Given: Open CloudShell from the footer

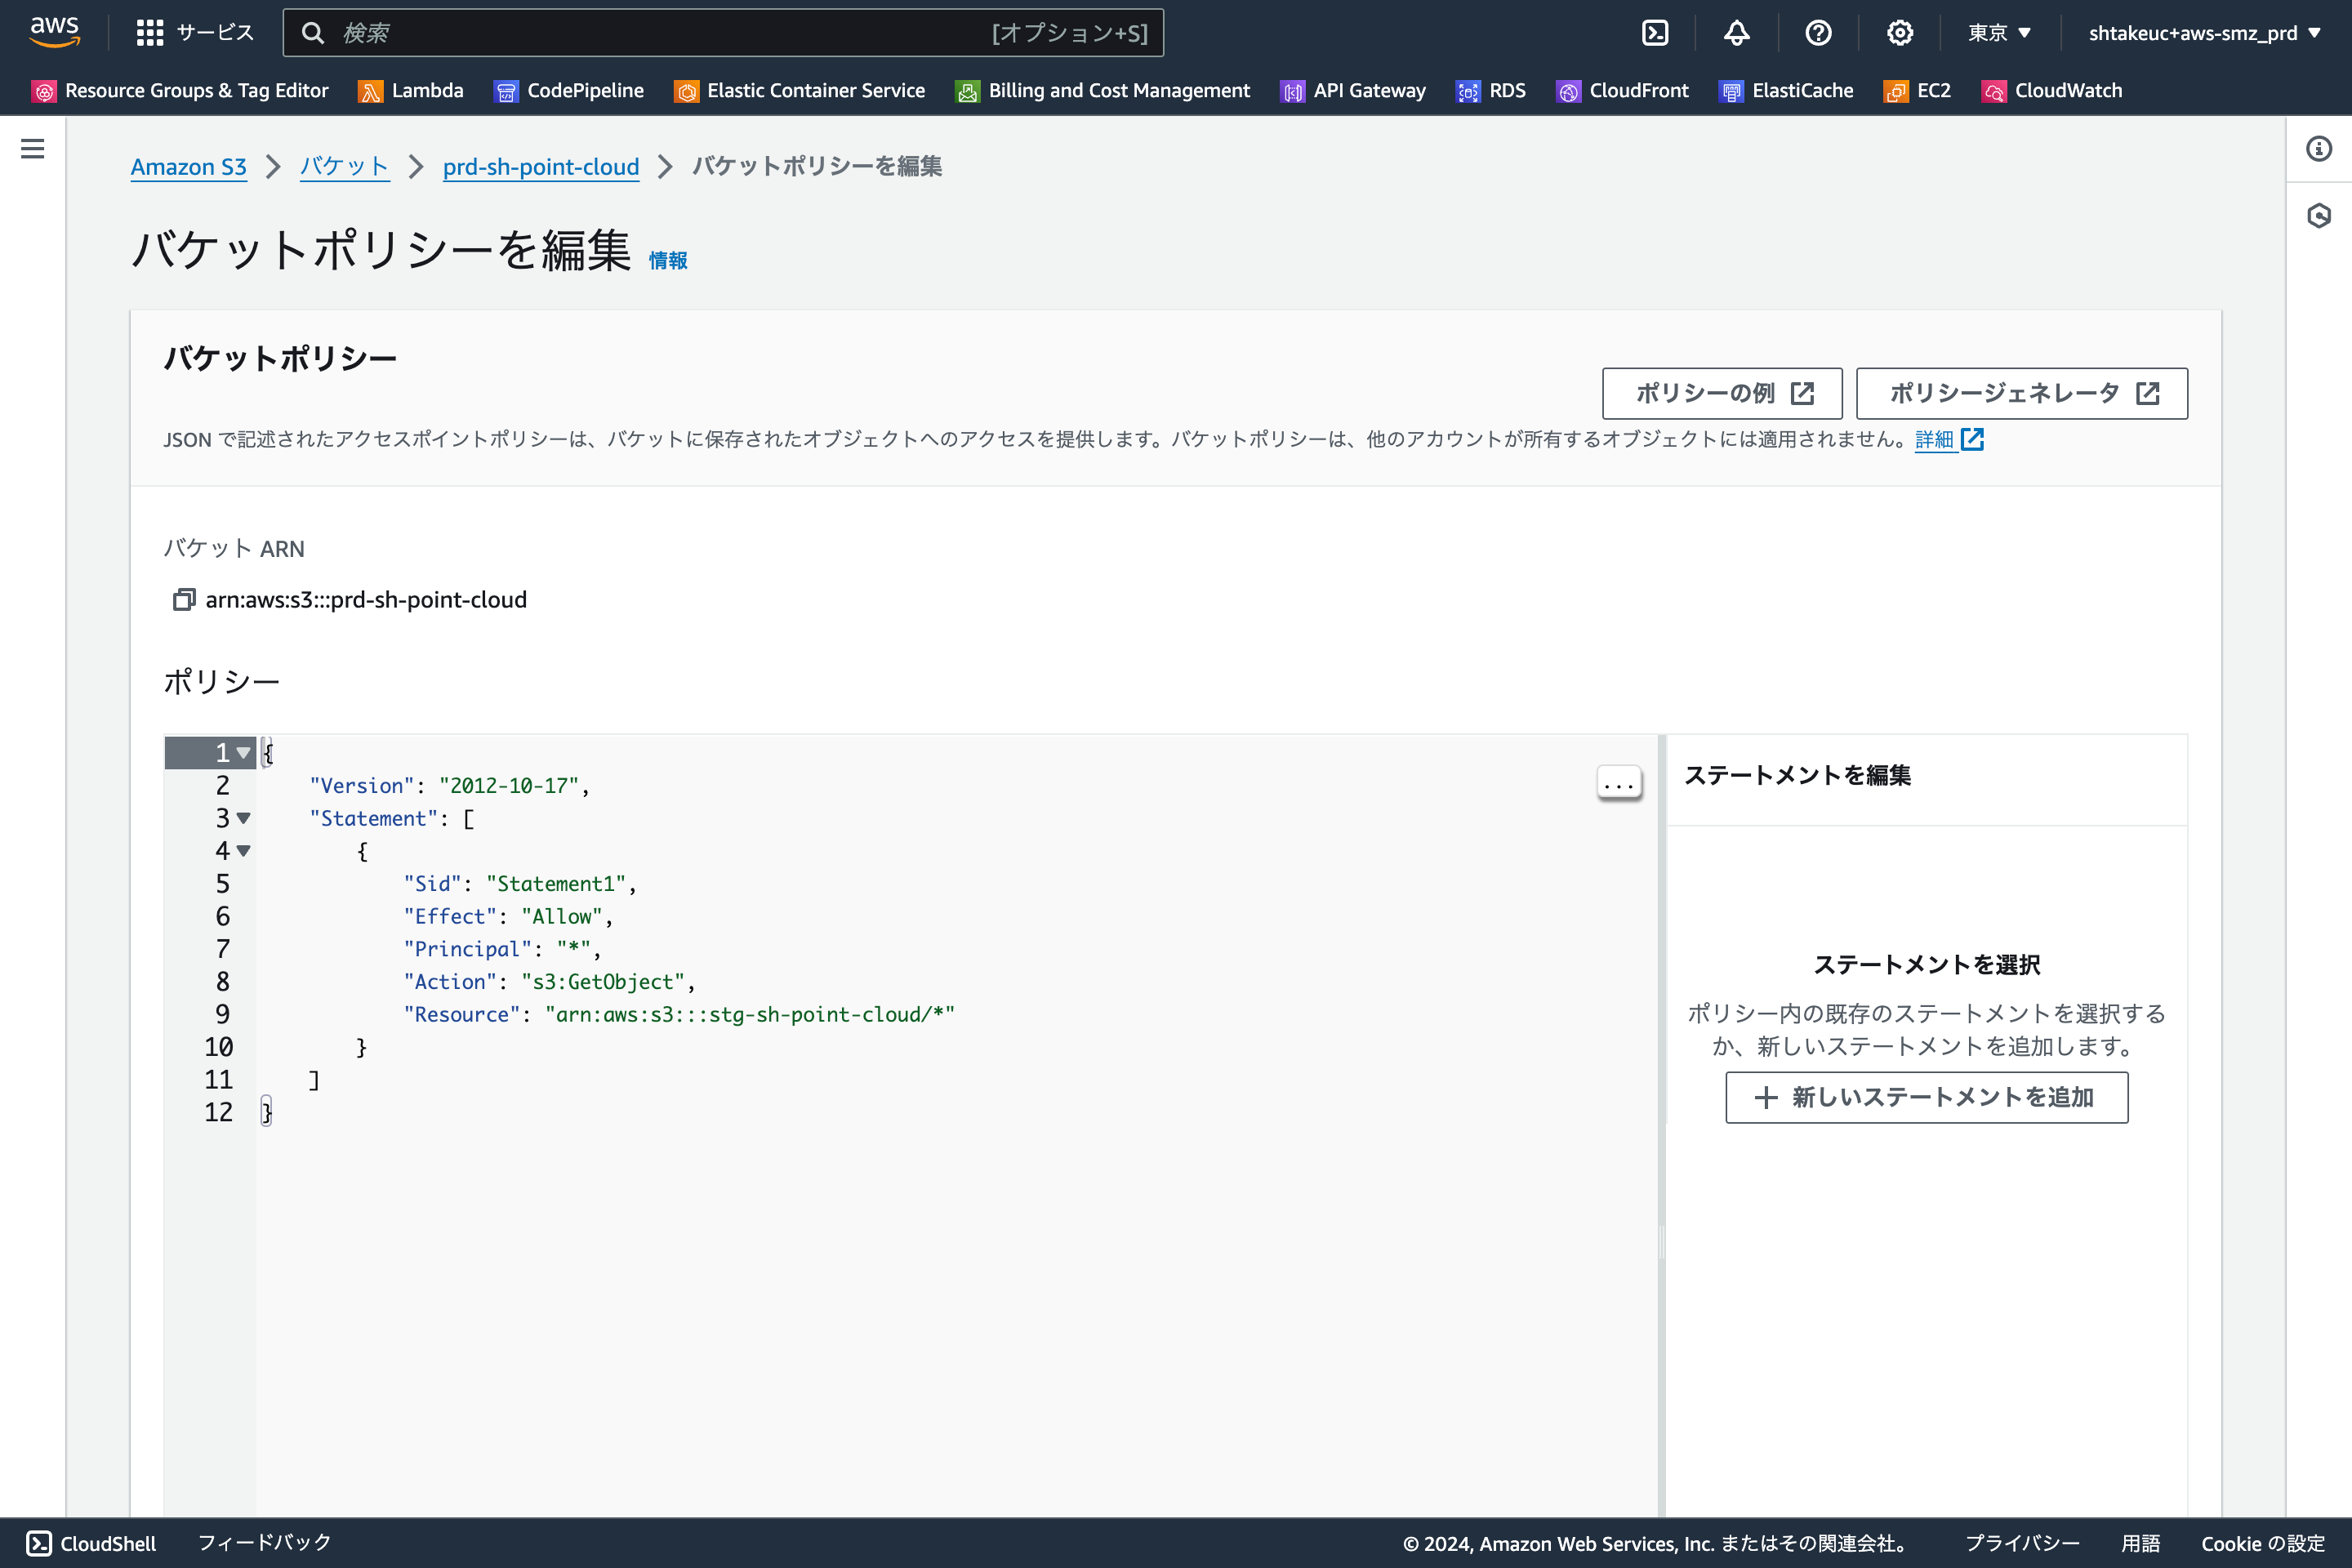Looking at the screenshot, I should (91, 1543).
